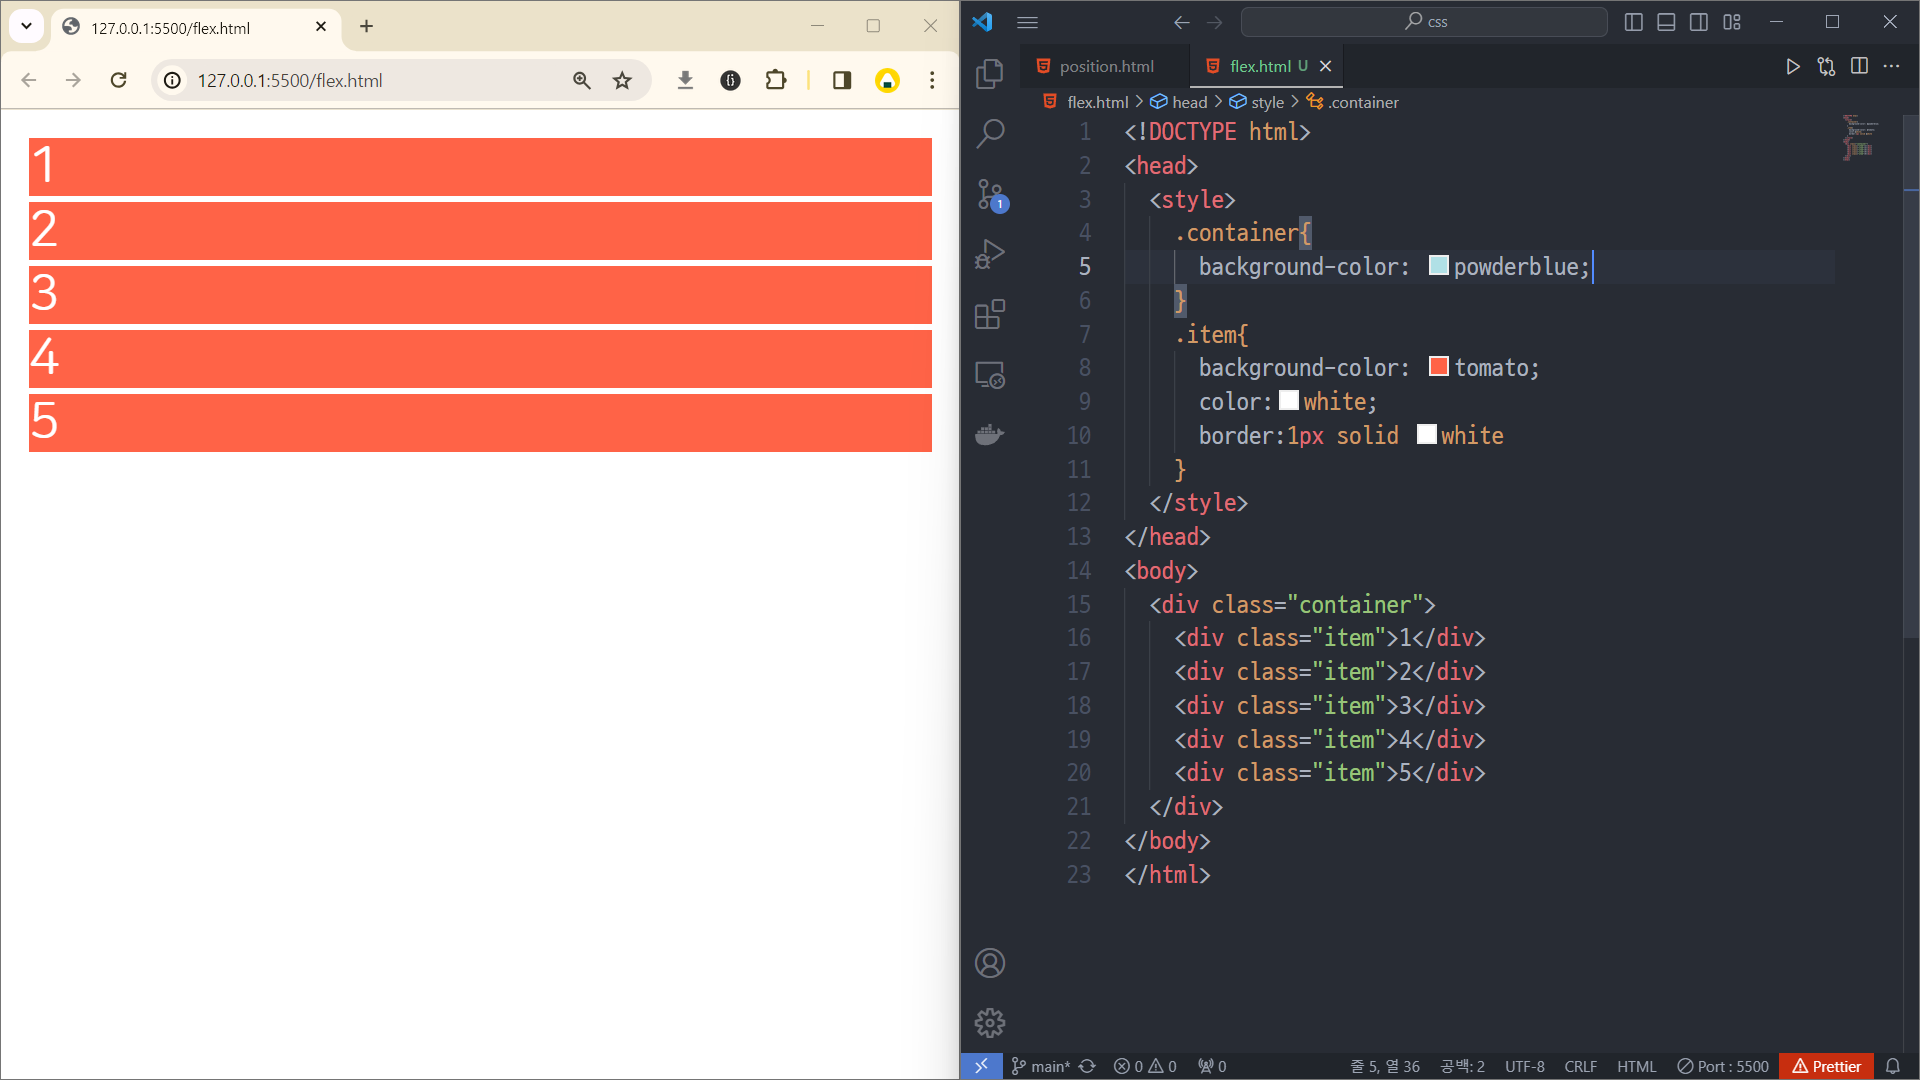This screenshot has height=1080, width=1920.
Task: Click Port : 5500 Live Server status
Action: coord(1722,1066)
